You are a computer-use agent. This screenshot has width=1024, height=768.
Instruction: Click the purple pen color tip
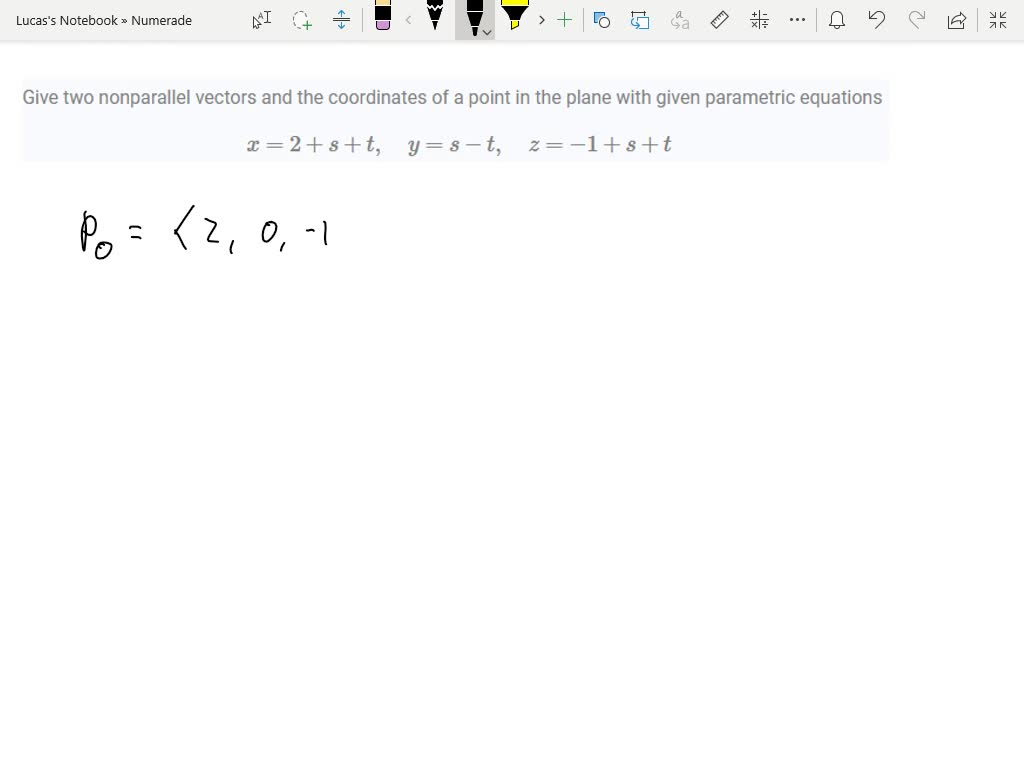(383, 27)
